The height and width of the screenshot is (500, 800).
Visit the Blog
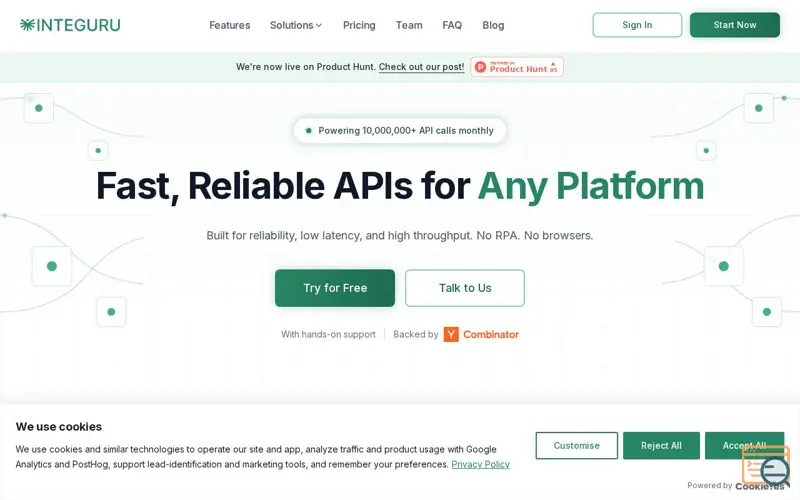click(x=493, y=25)
